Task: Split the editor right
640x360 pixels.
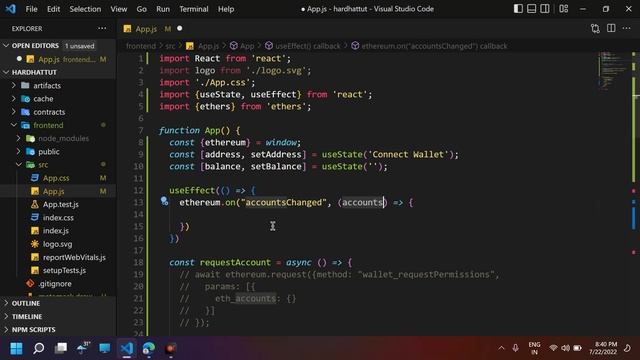Action: (x=611, y=28)
